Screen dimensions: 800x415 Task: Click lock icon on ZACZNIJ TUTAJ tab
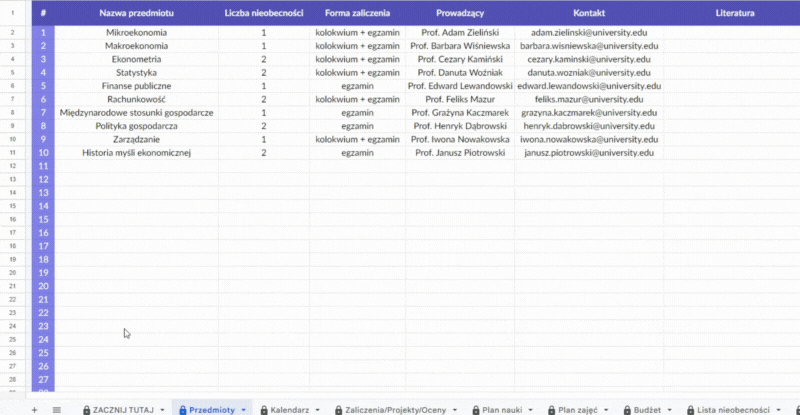(86, 410)
